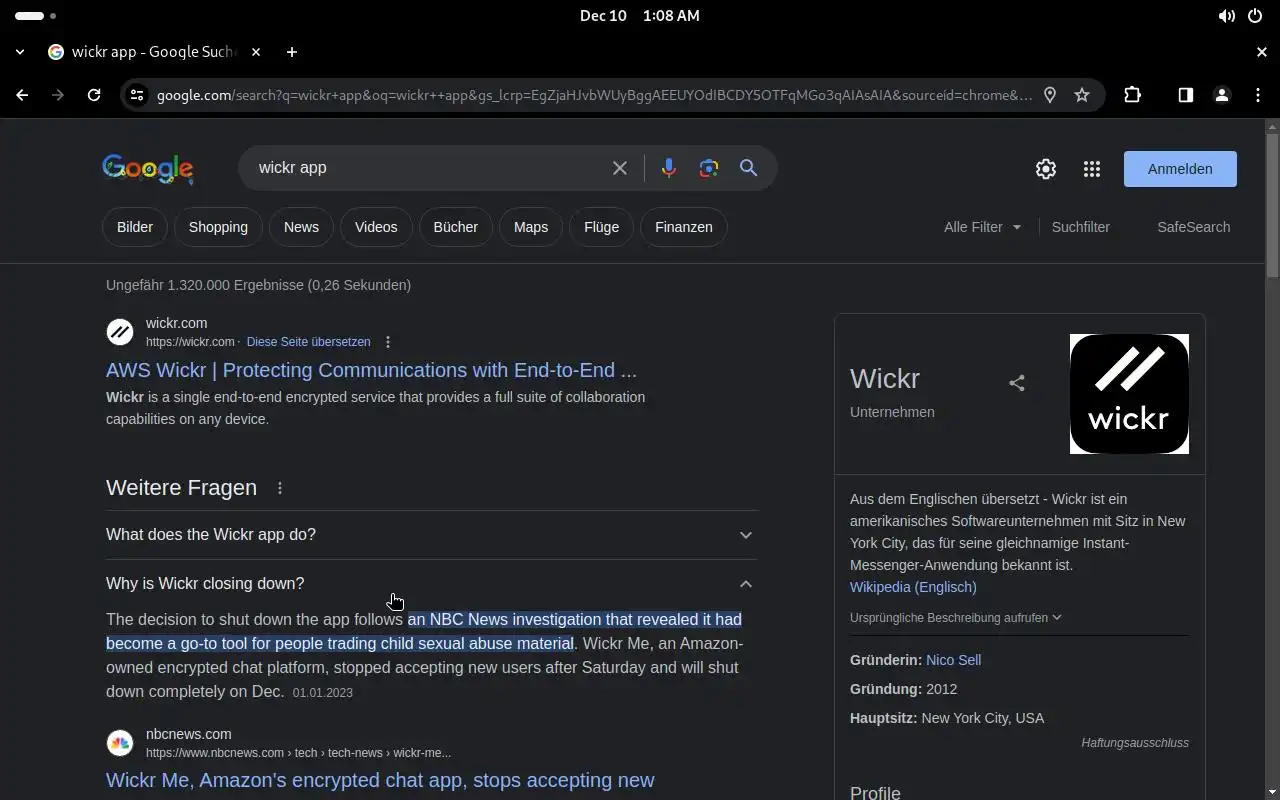The image size is (1280, 800).
Task: Switch to the Shopping tab
Action: (x=218, y=227)
